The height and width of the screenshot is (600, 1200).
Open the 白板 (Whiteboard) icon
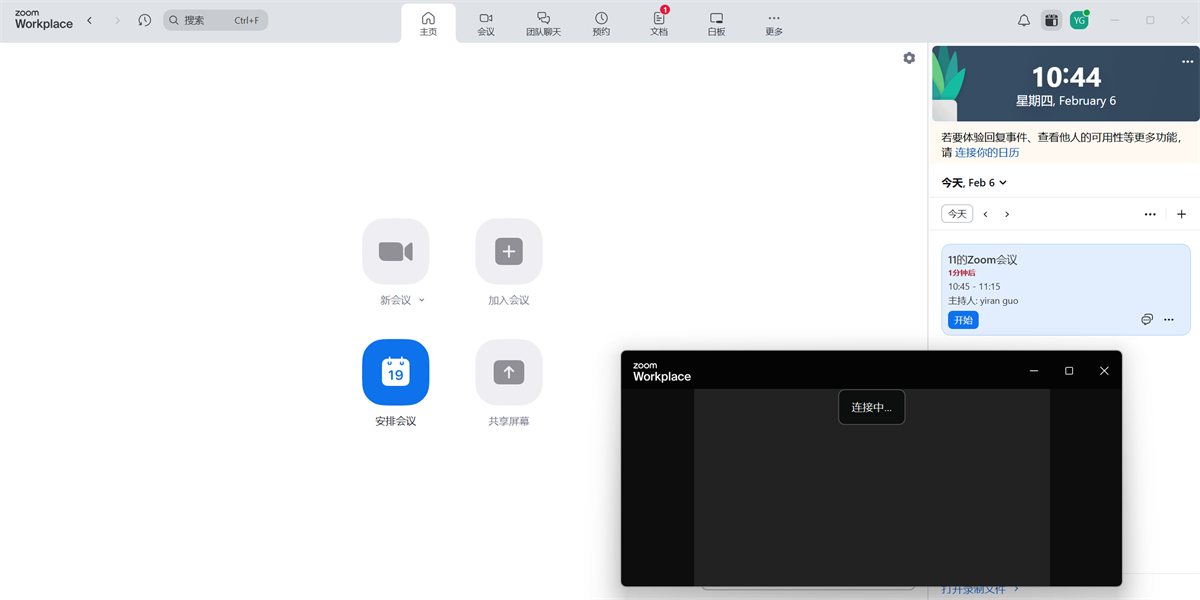(715, 22)
